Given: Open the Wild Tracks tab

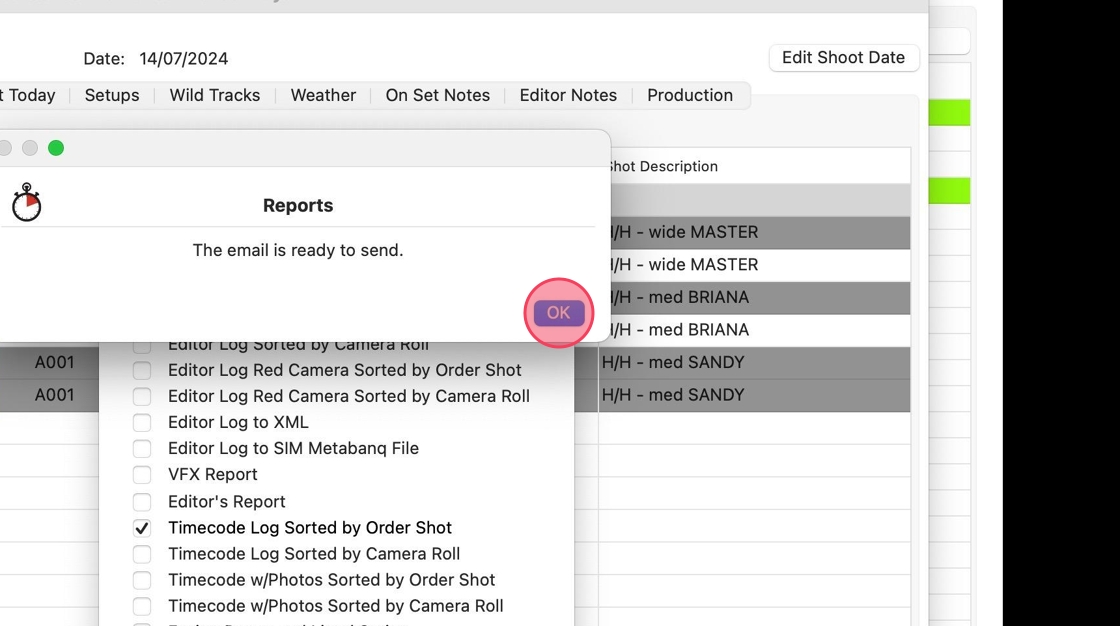Looking at the screenshot, I should click(215, 95).
